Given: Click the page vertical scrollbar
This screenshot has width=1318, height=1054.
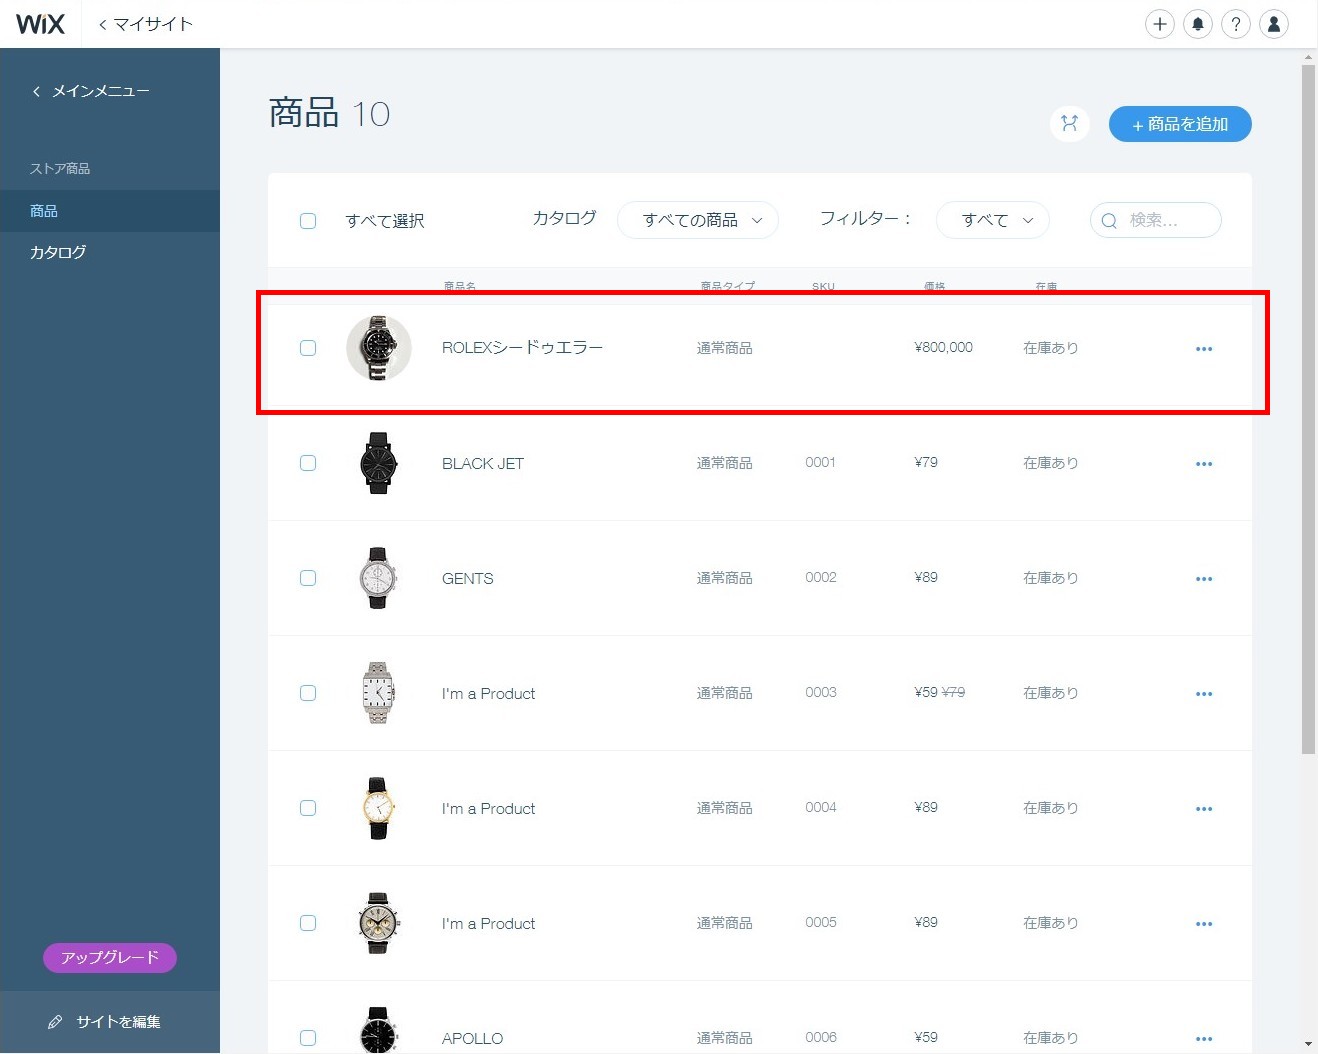Looking at the screenshot, I should 1308,410.
